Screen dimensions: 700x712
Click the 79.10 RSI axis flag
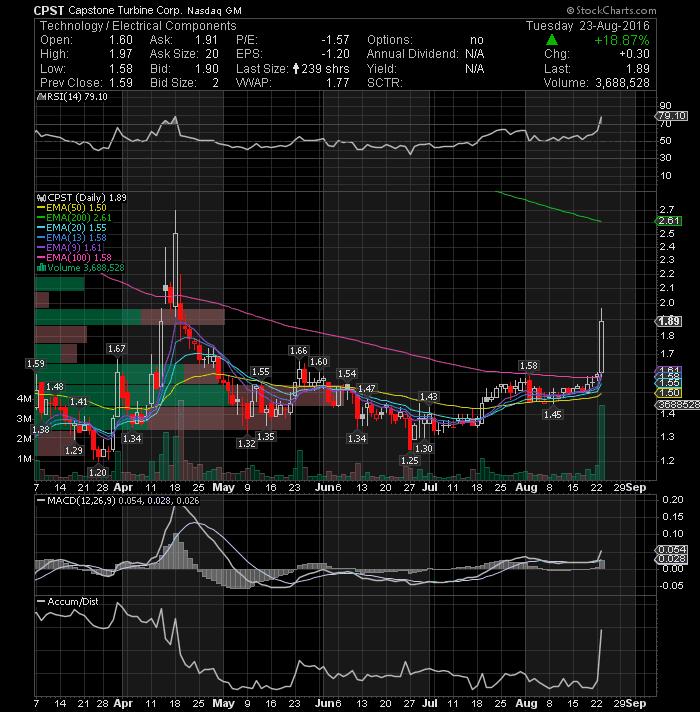coord(672,116)
